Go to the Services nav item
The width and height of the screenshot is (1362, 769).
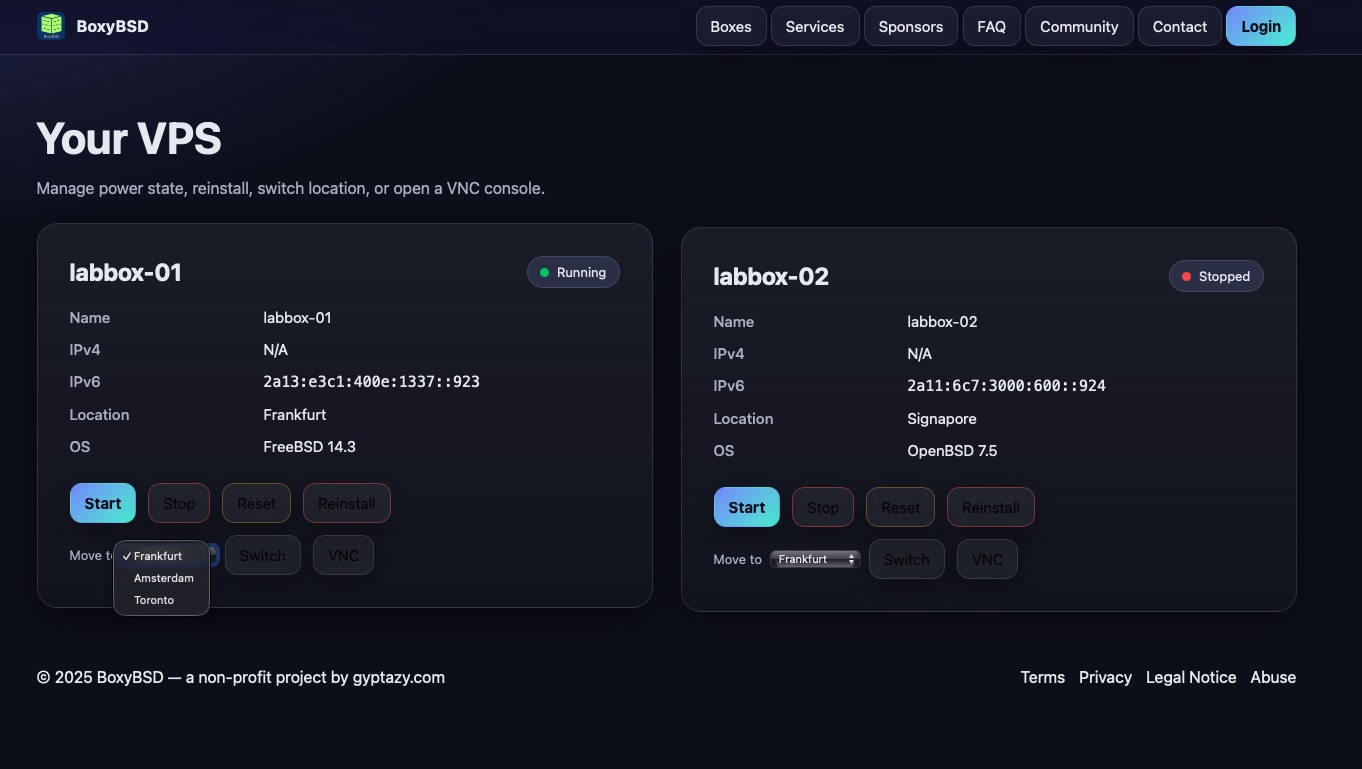point(814,27)
